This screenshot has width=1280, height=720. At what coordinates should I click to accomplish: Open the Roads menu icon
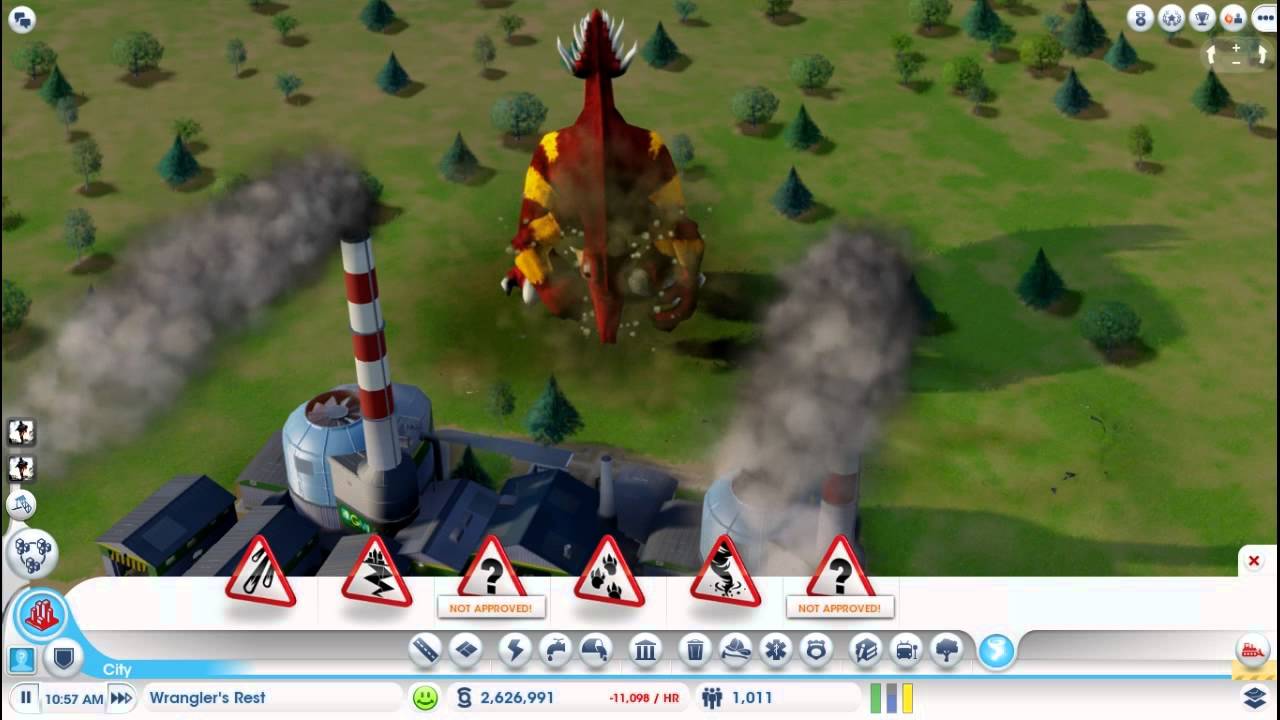[425, 651]
